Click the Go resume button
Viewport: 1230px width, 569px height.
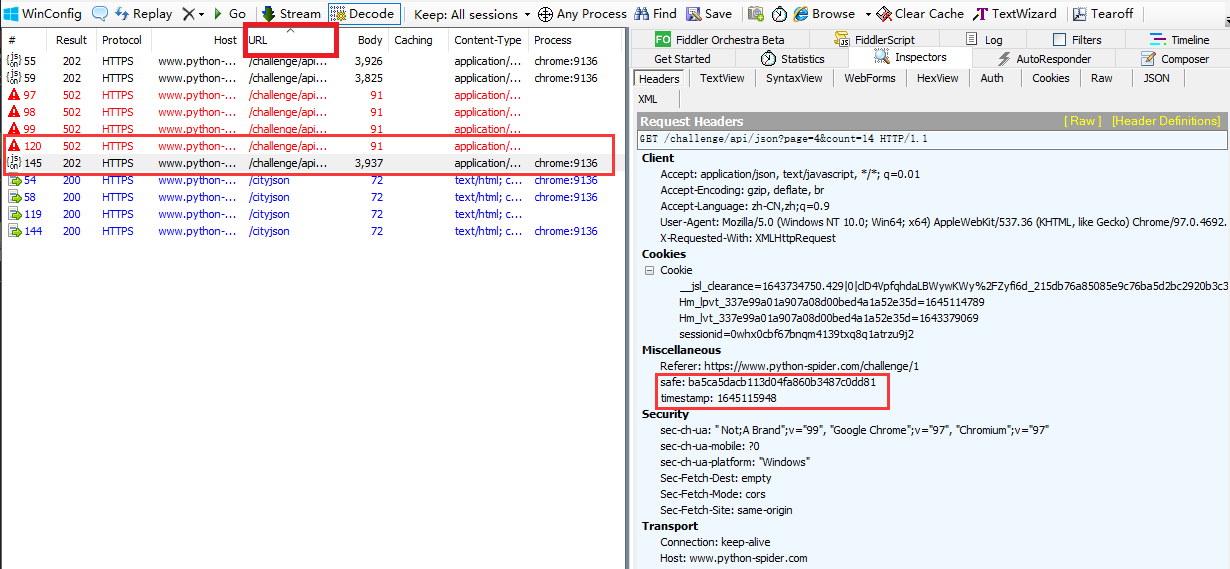[229, 14]
